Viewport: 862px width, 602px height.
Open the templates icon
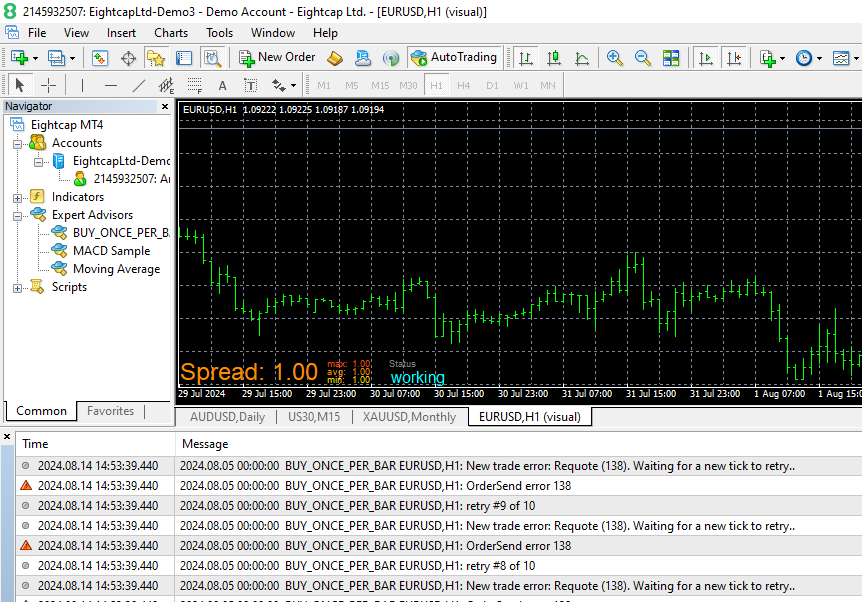[x=841, y=58]
